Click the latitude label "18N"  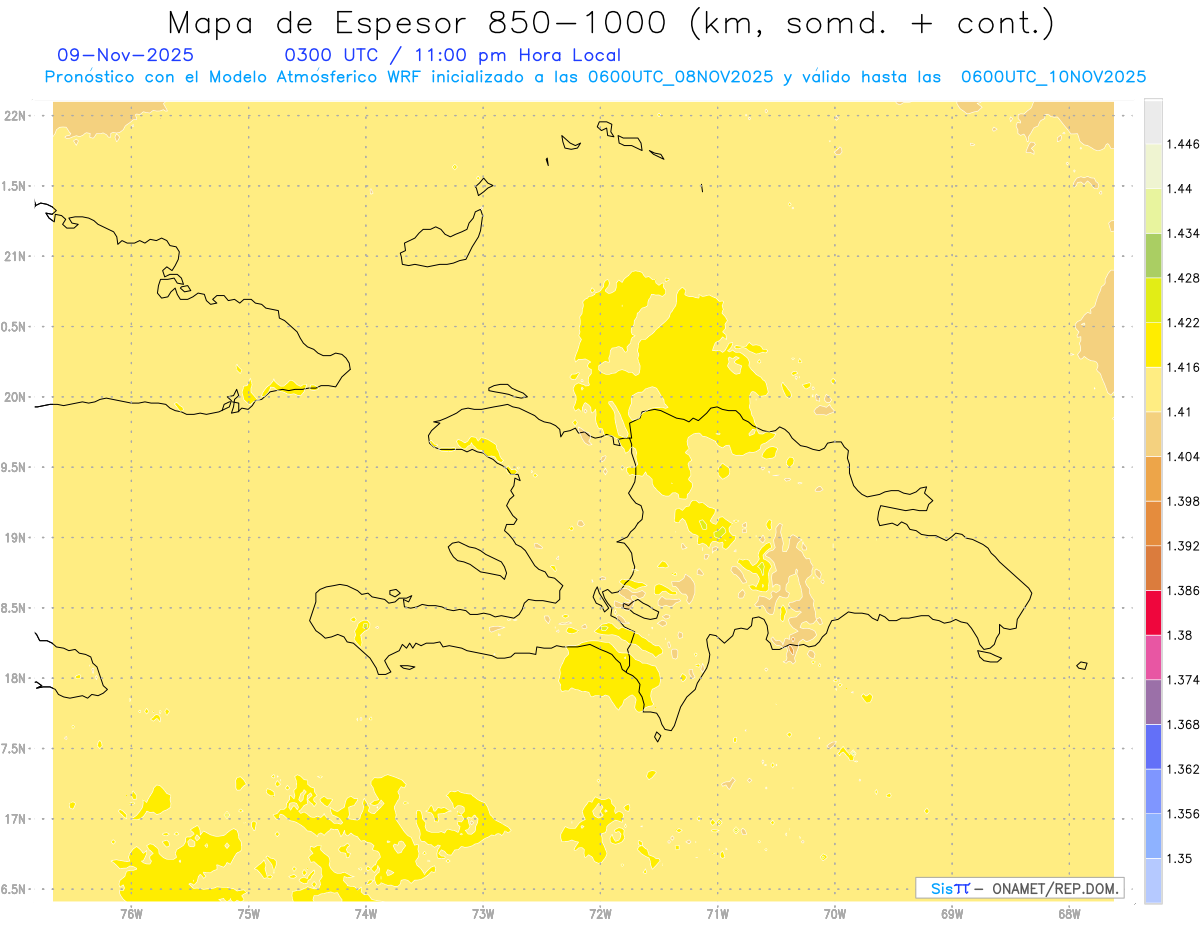(x=15, y=678)
